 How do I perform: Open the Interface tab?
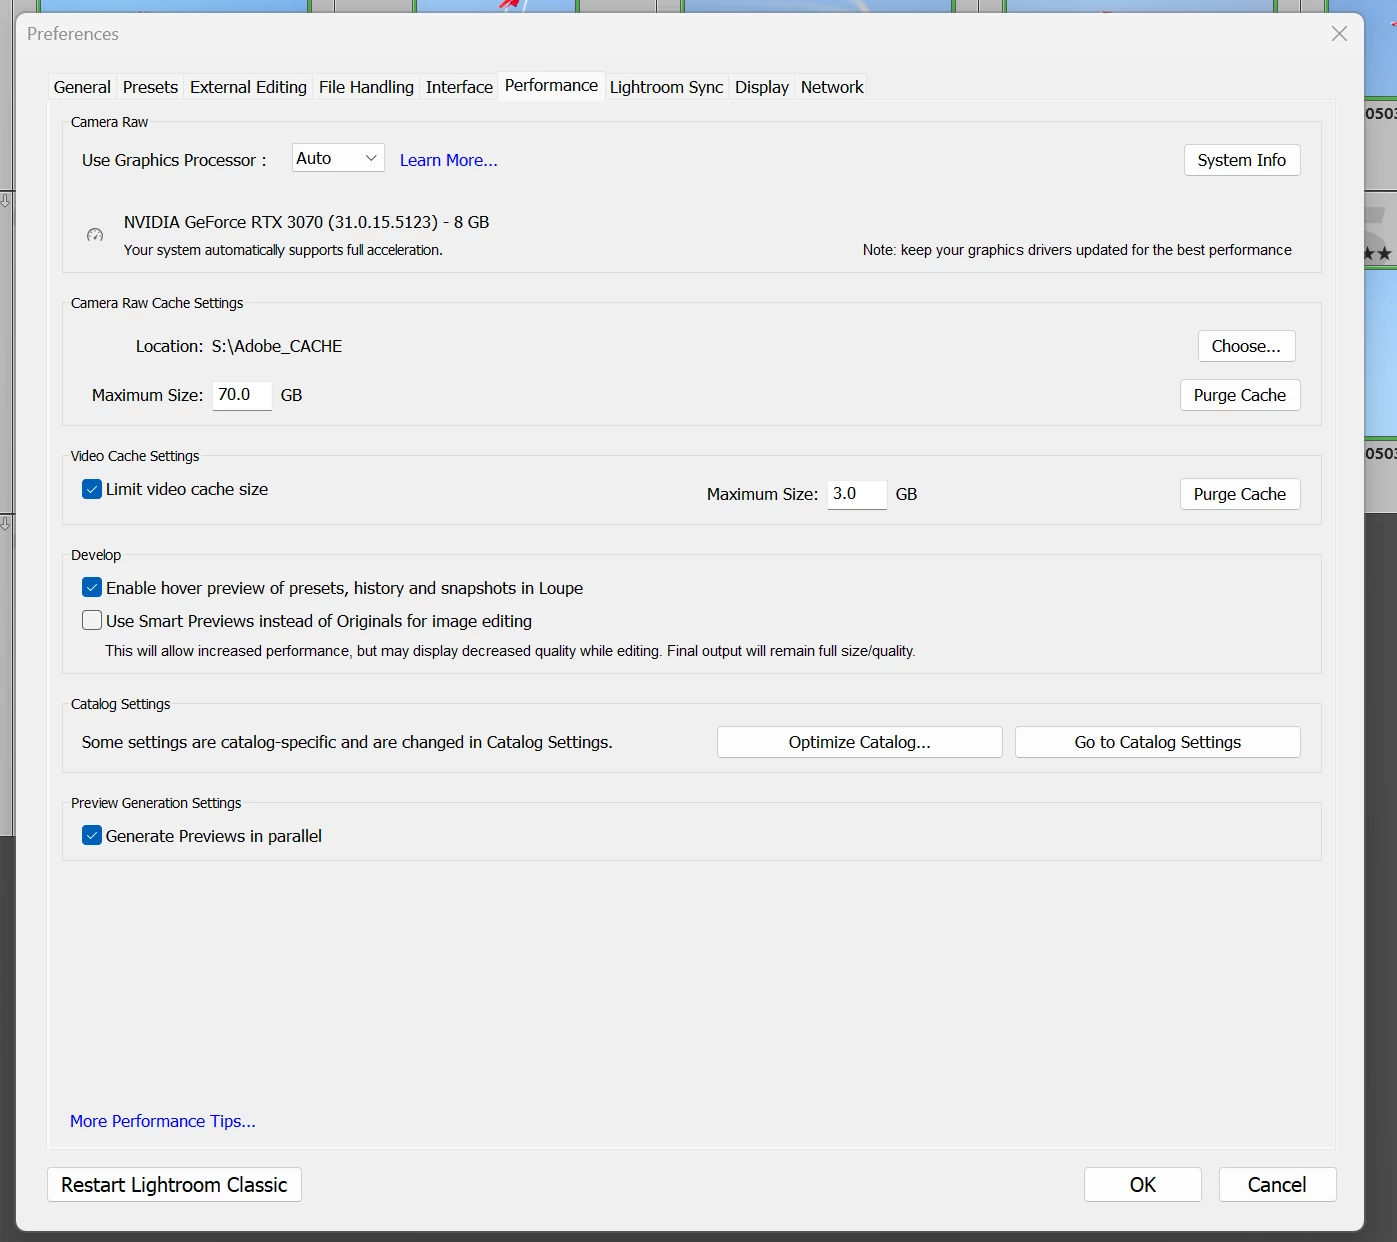coord(459,87)
